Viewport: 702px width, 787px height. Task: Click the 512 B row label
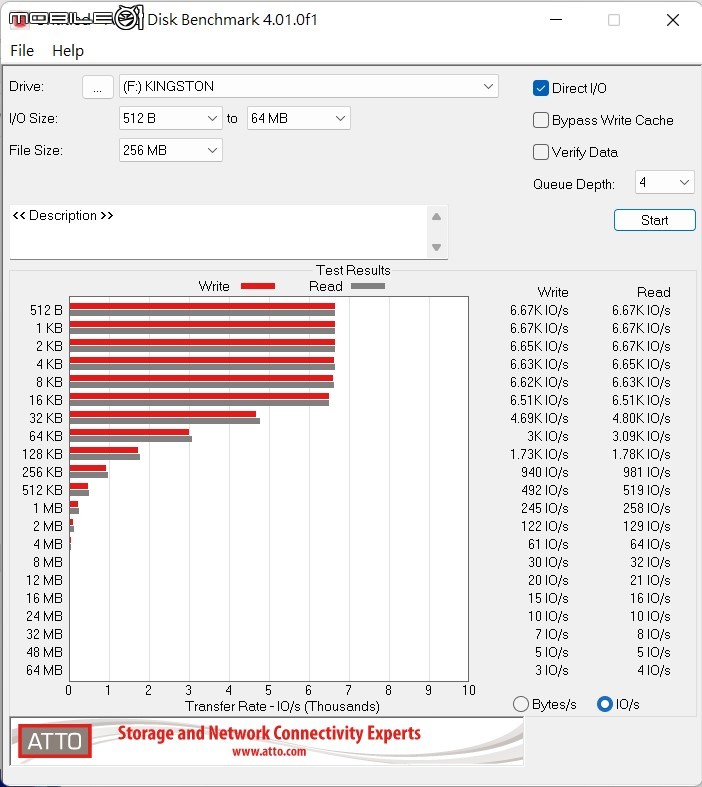46,310
